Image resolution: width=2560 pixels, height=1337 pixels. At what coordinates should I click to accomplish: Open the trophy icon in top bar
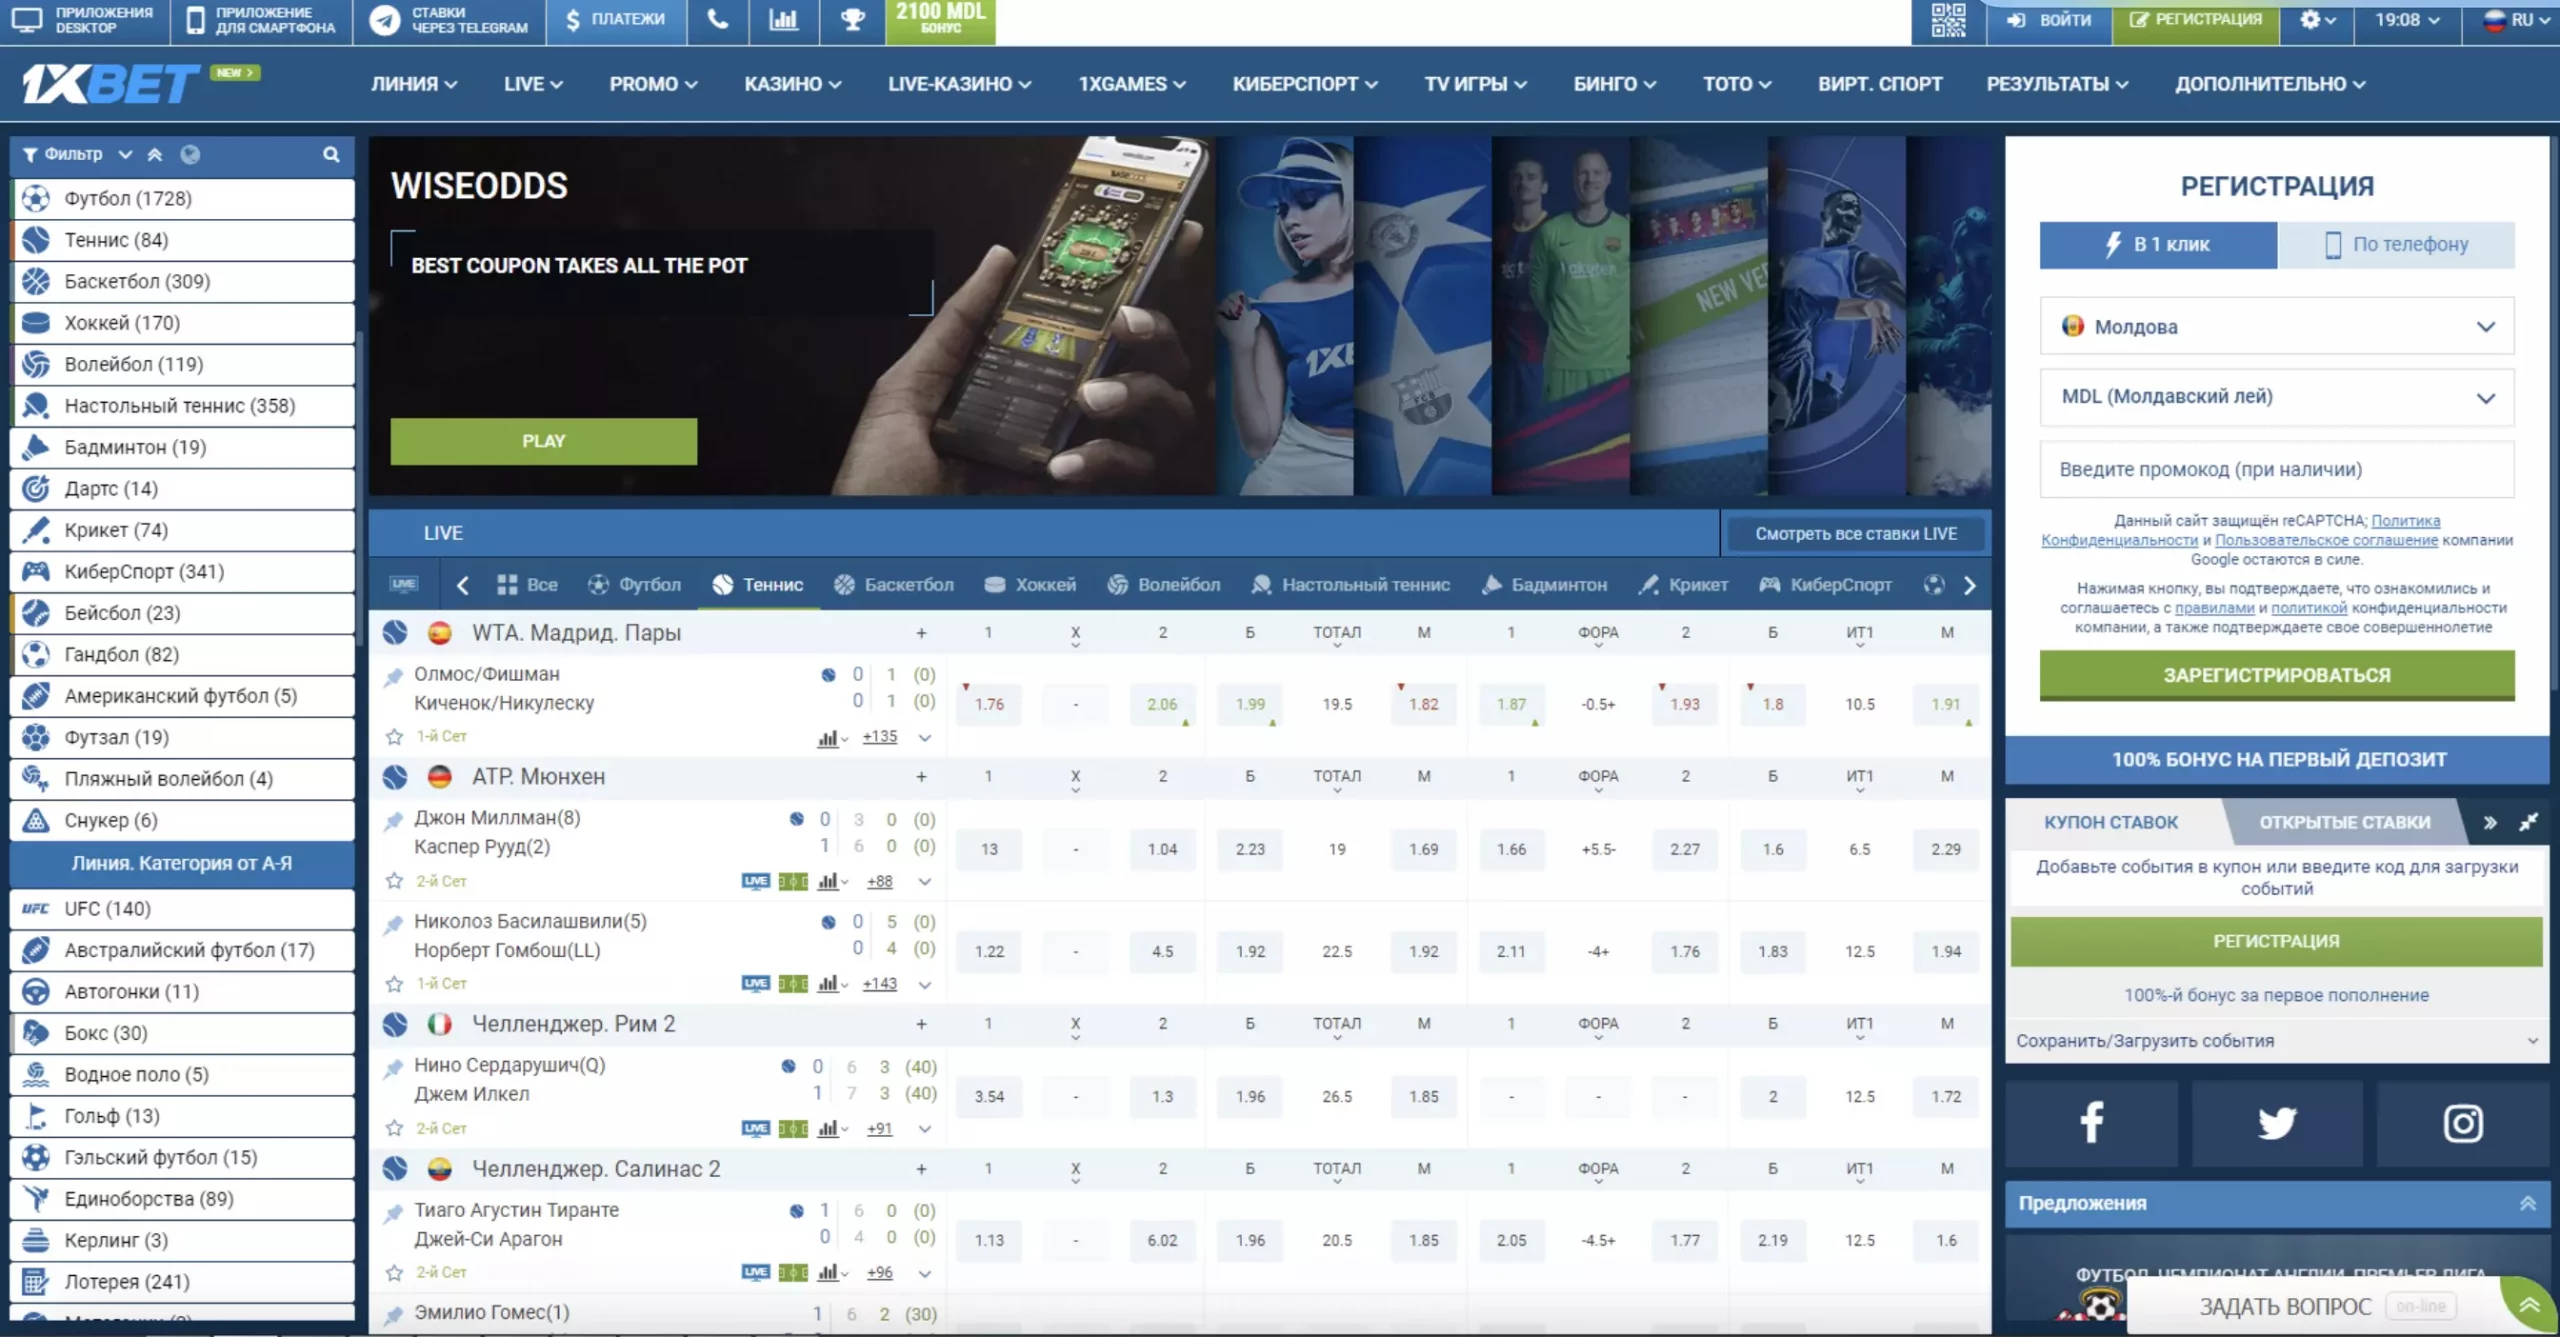[x=852, y=20]
